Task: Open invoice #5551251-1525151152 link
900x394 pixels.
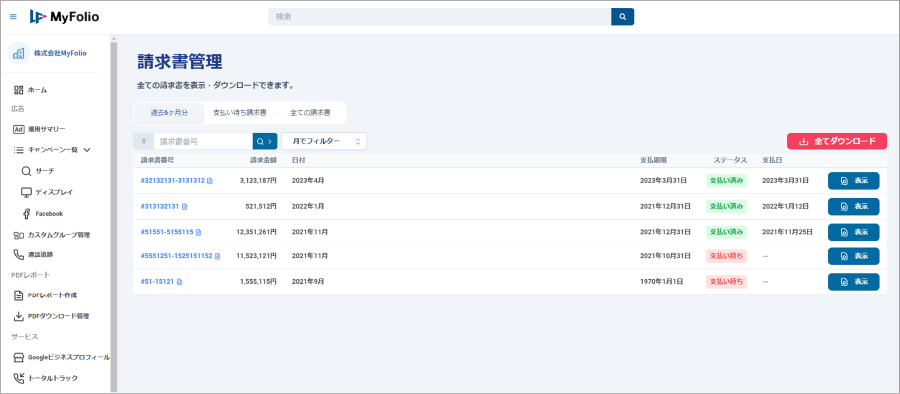Action: click(177, 256)
